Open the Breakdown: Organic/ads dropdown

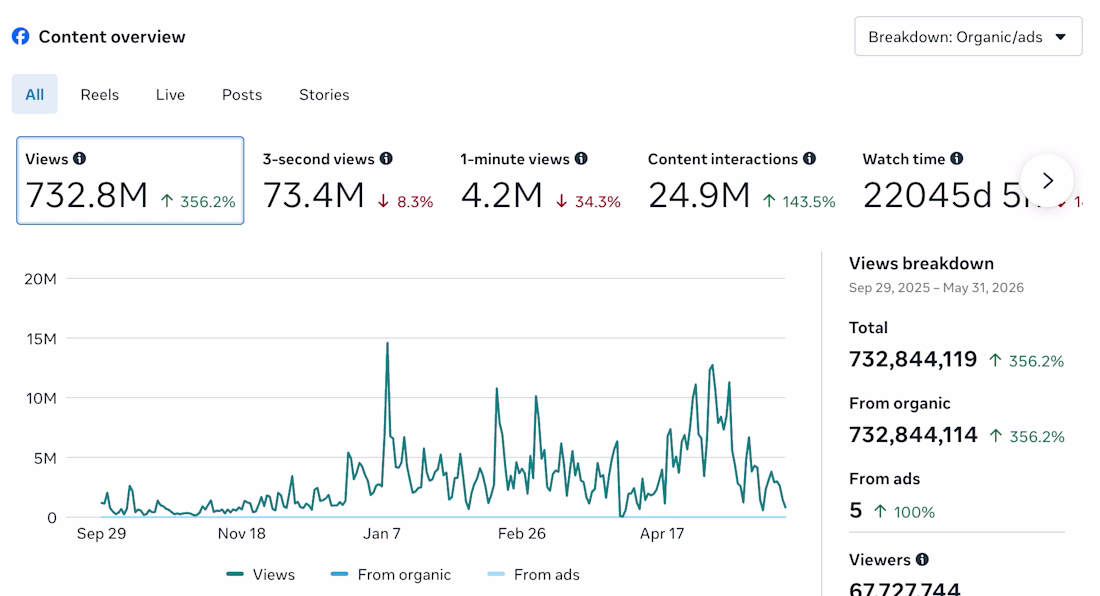pyautogui.click(x=968, y=36)
